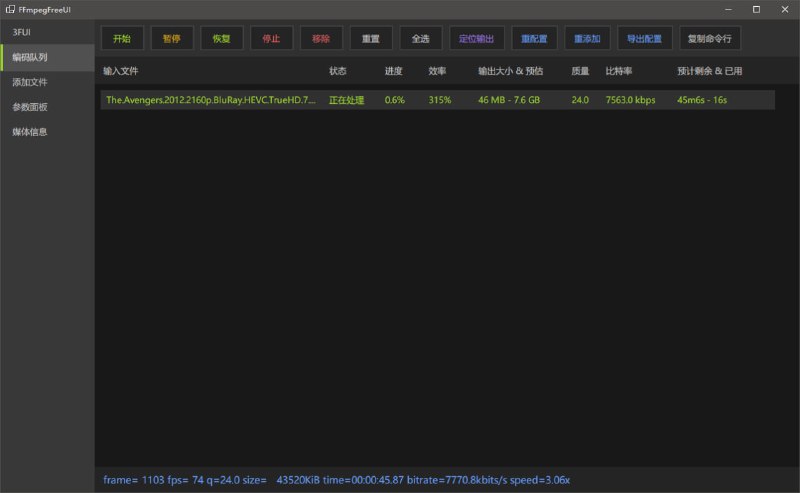Switch to the 添加文件 tab
This screenshot has width=800, height=493.
coord(30,82)
